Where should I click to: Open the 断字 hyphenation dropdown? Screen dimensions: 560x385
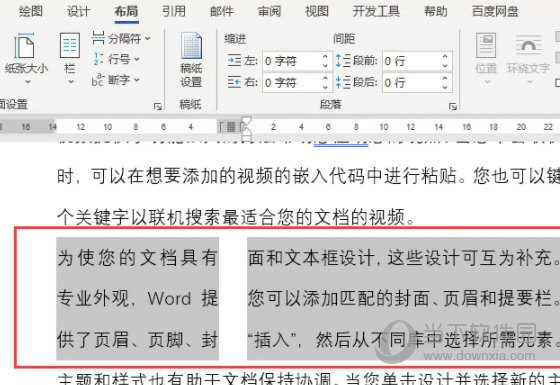(137, 80)
